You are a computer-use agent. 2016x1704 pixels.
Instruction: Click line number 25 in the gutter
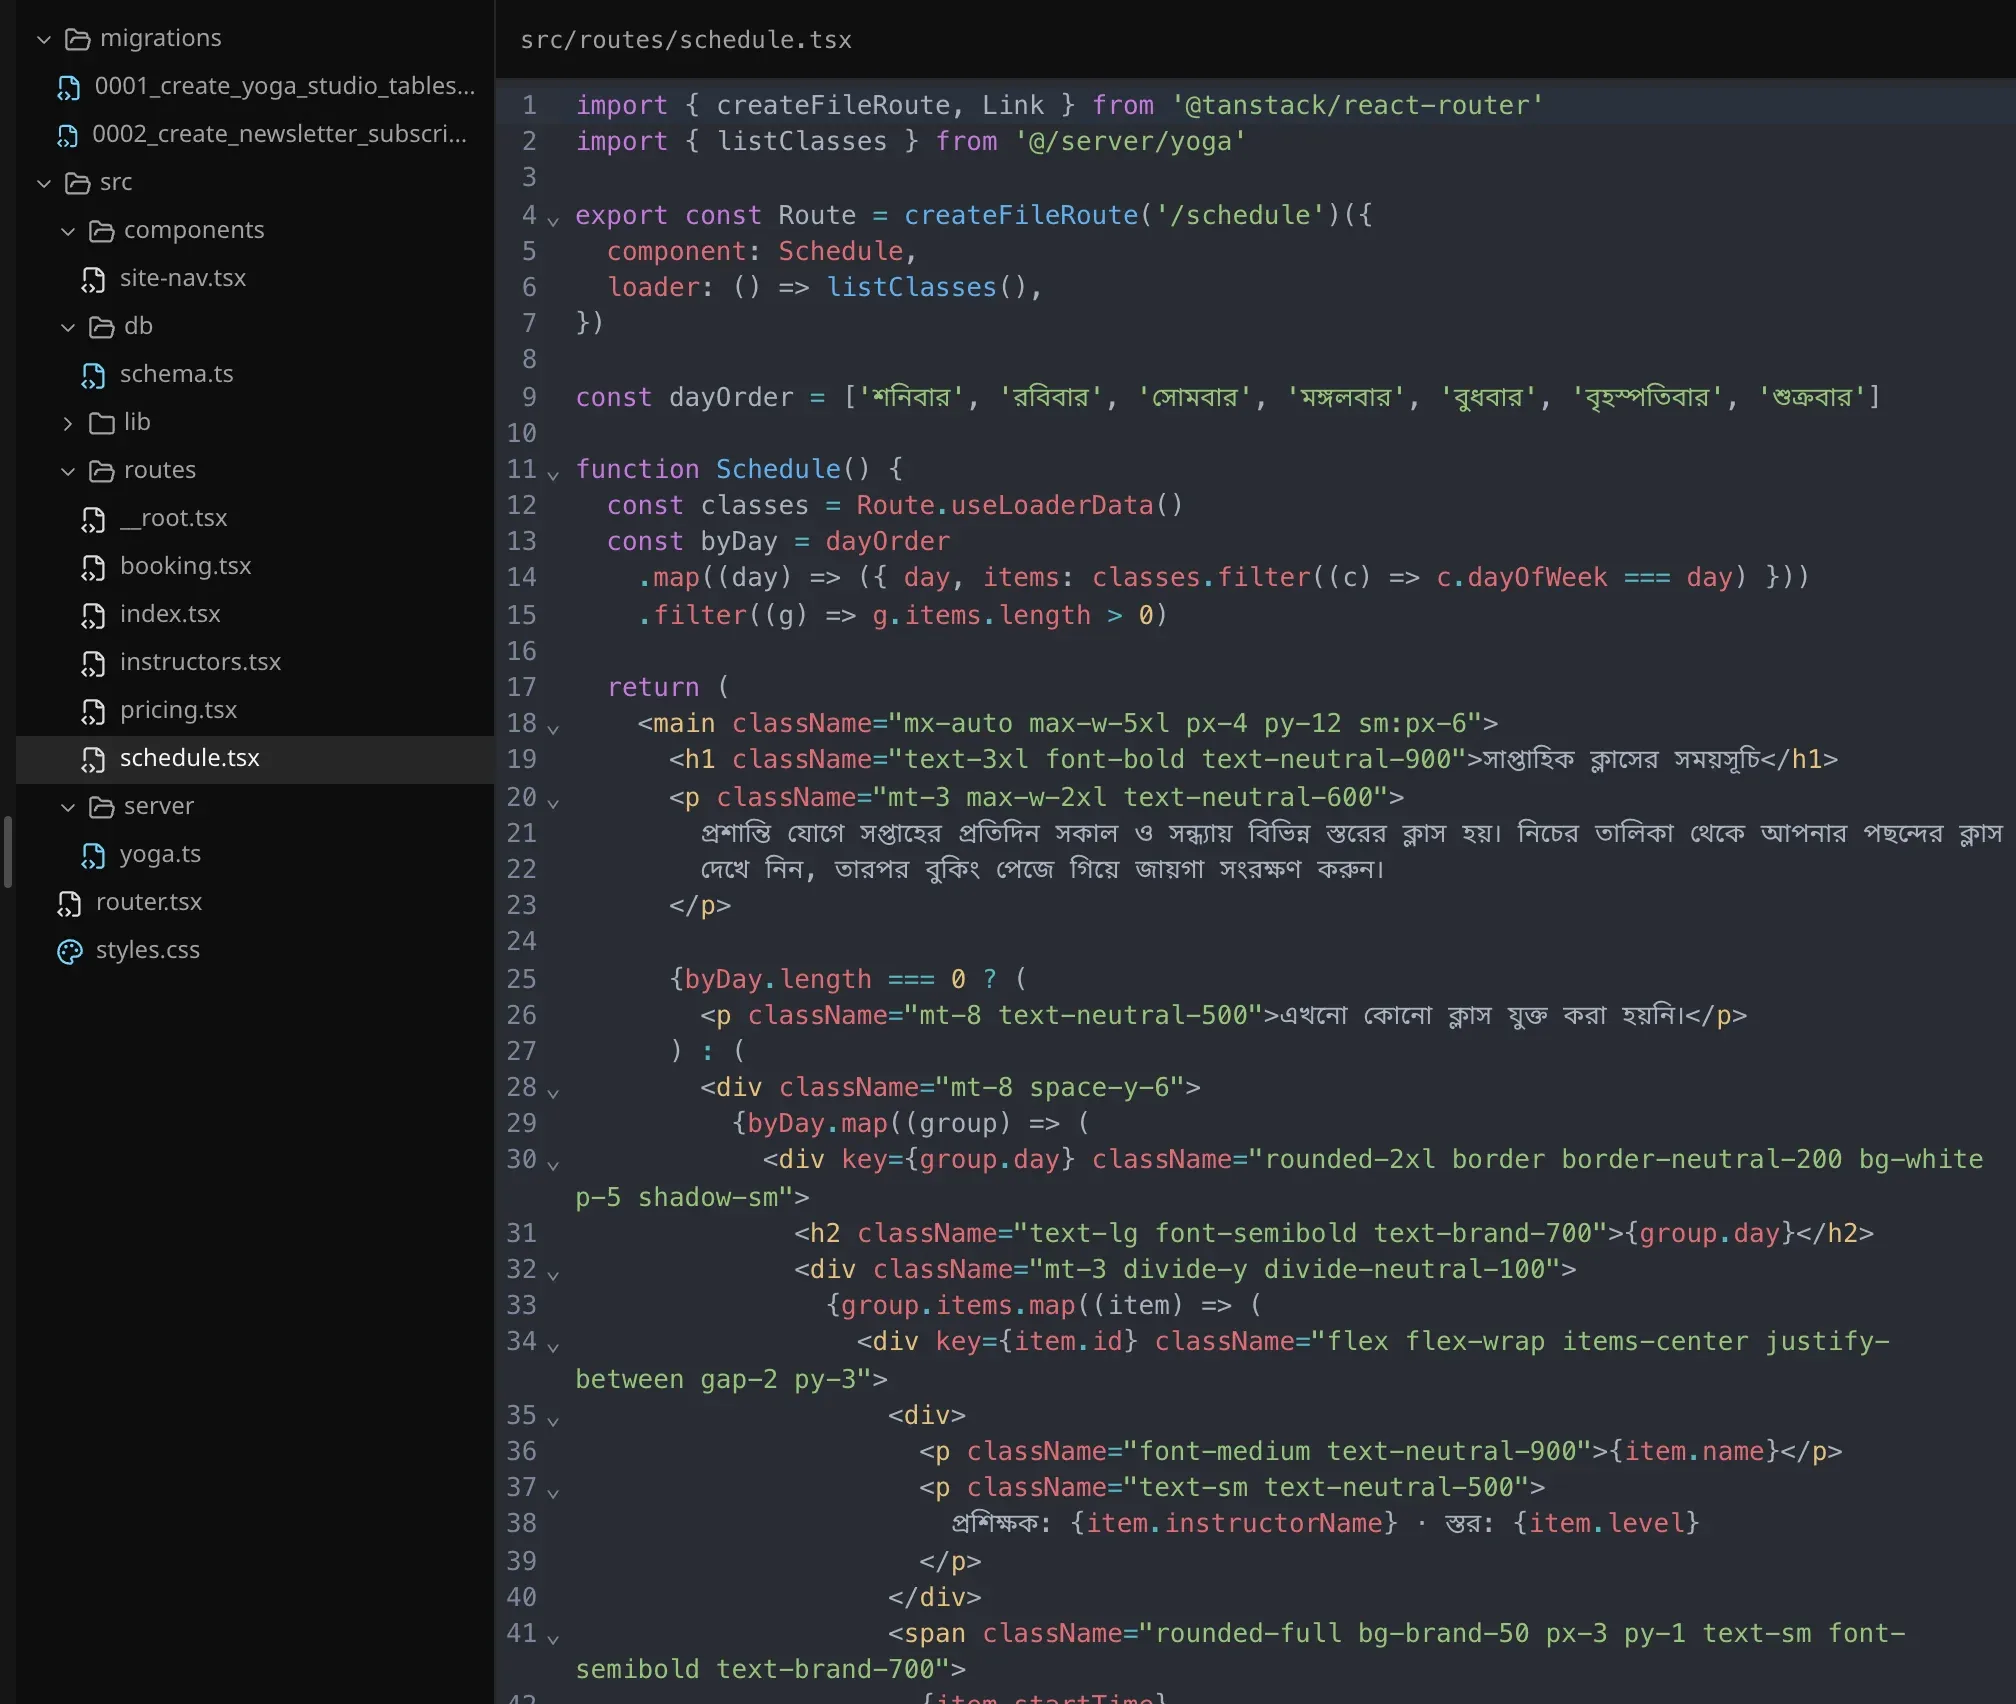tap(521, 979)
